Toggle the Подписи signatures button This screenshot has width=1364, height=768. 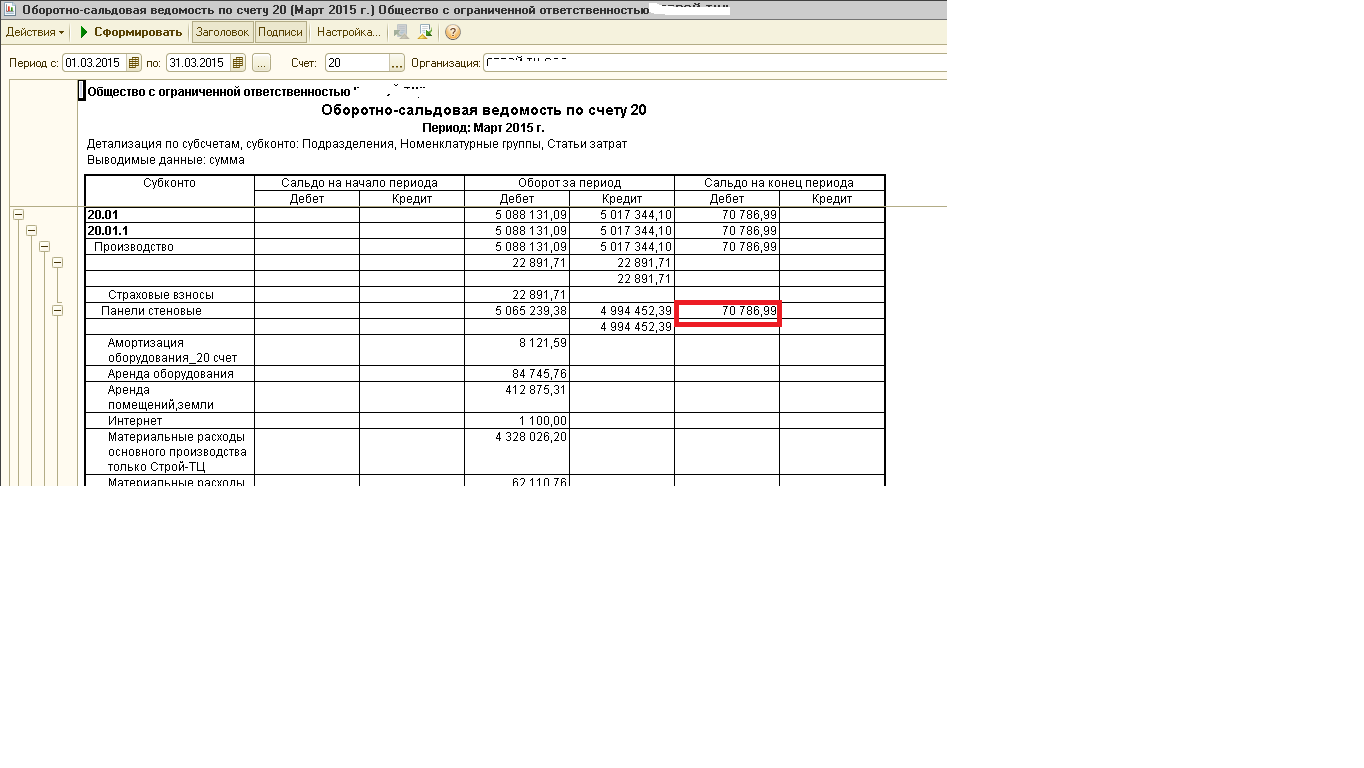(x=280, y=32)
